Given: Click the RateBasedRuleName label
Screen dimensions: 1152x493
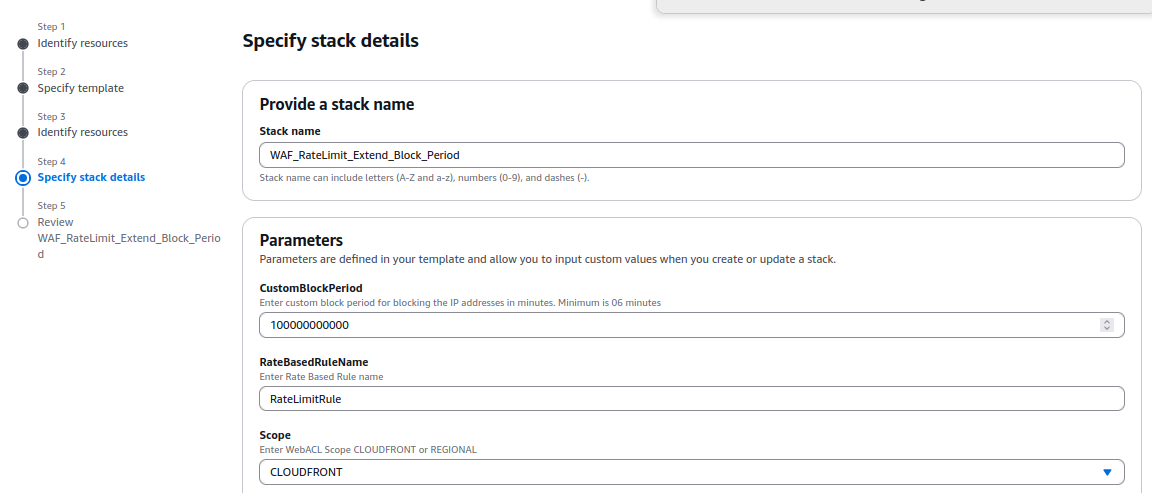Looking at the screenshot, I should click(314, 362).
